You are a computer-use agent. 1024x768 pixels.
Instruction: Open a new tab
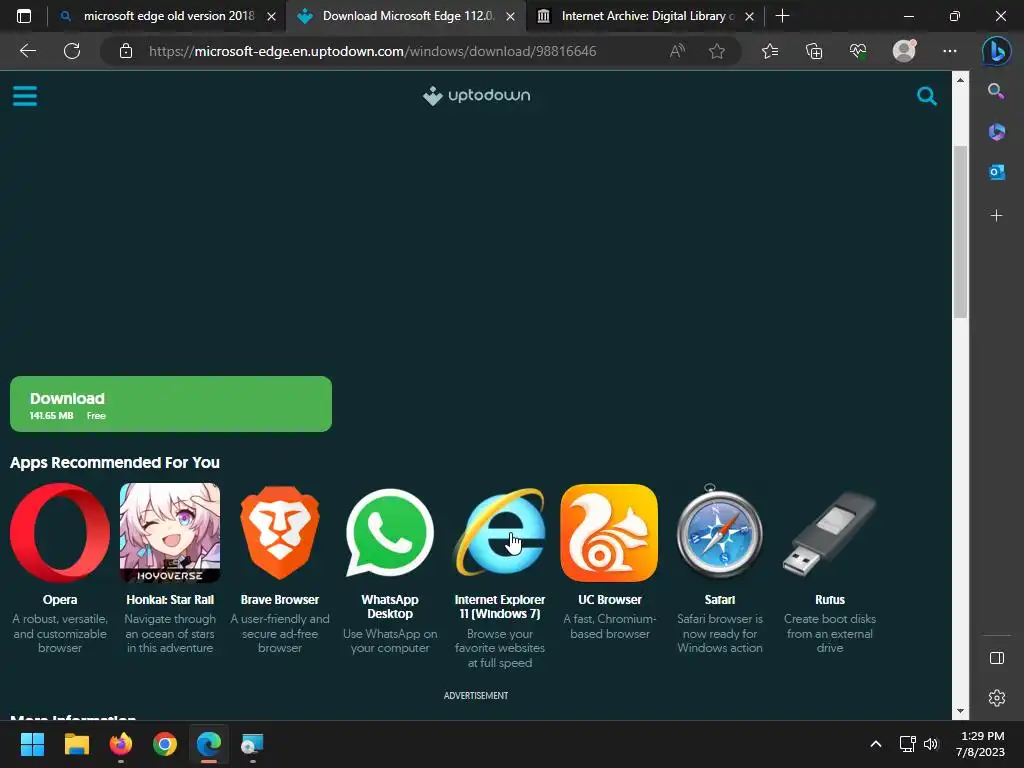(782, 16)
